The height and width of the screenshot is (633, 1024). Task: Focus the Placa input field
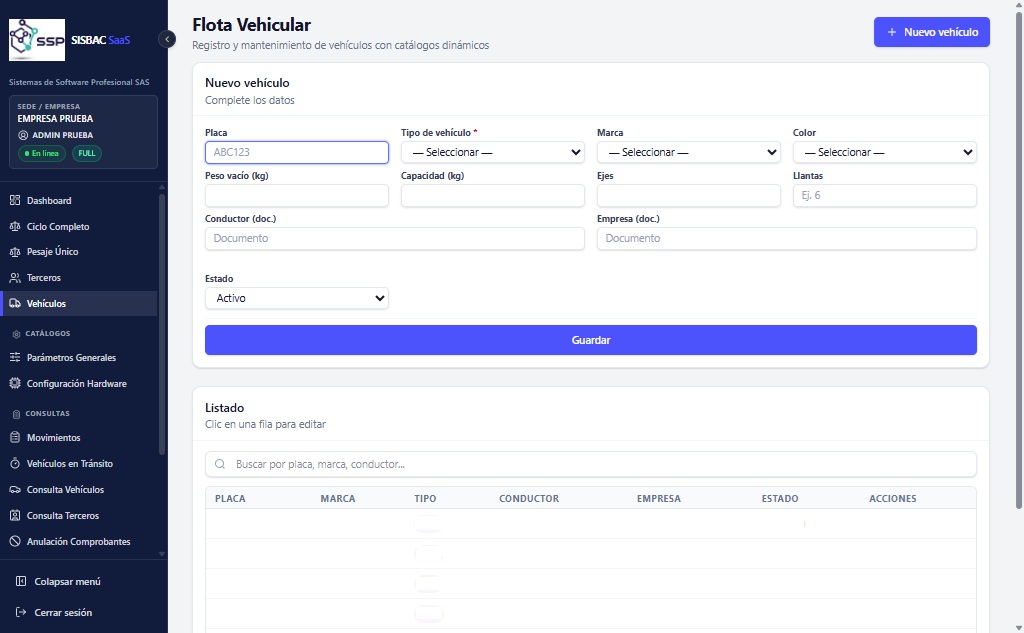(x=297, y=152)
